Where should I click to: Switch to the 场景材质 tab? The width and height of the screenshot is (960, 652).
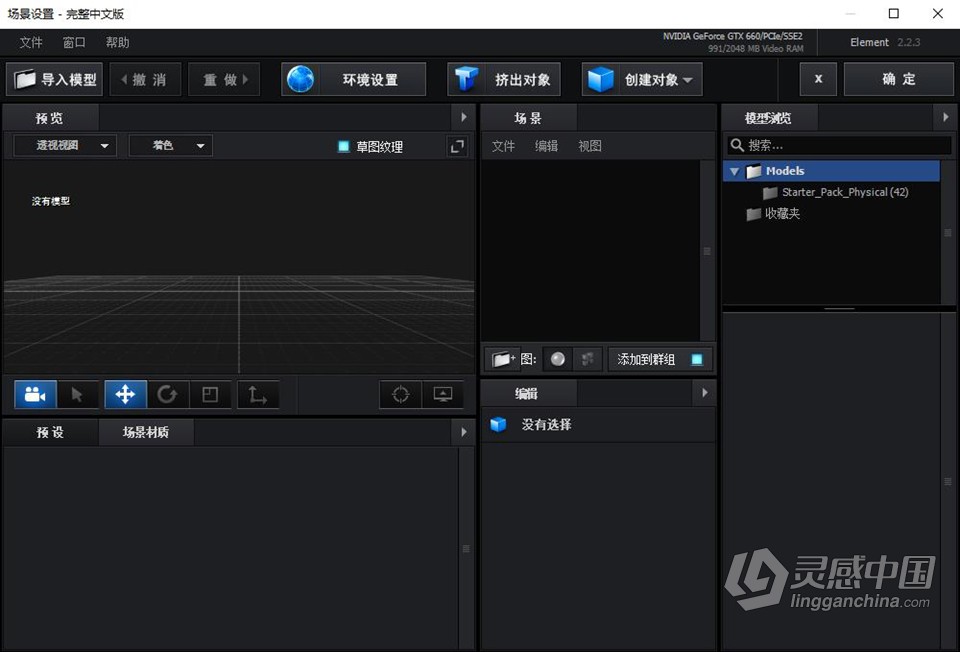[146, 432]
